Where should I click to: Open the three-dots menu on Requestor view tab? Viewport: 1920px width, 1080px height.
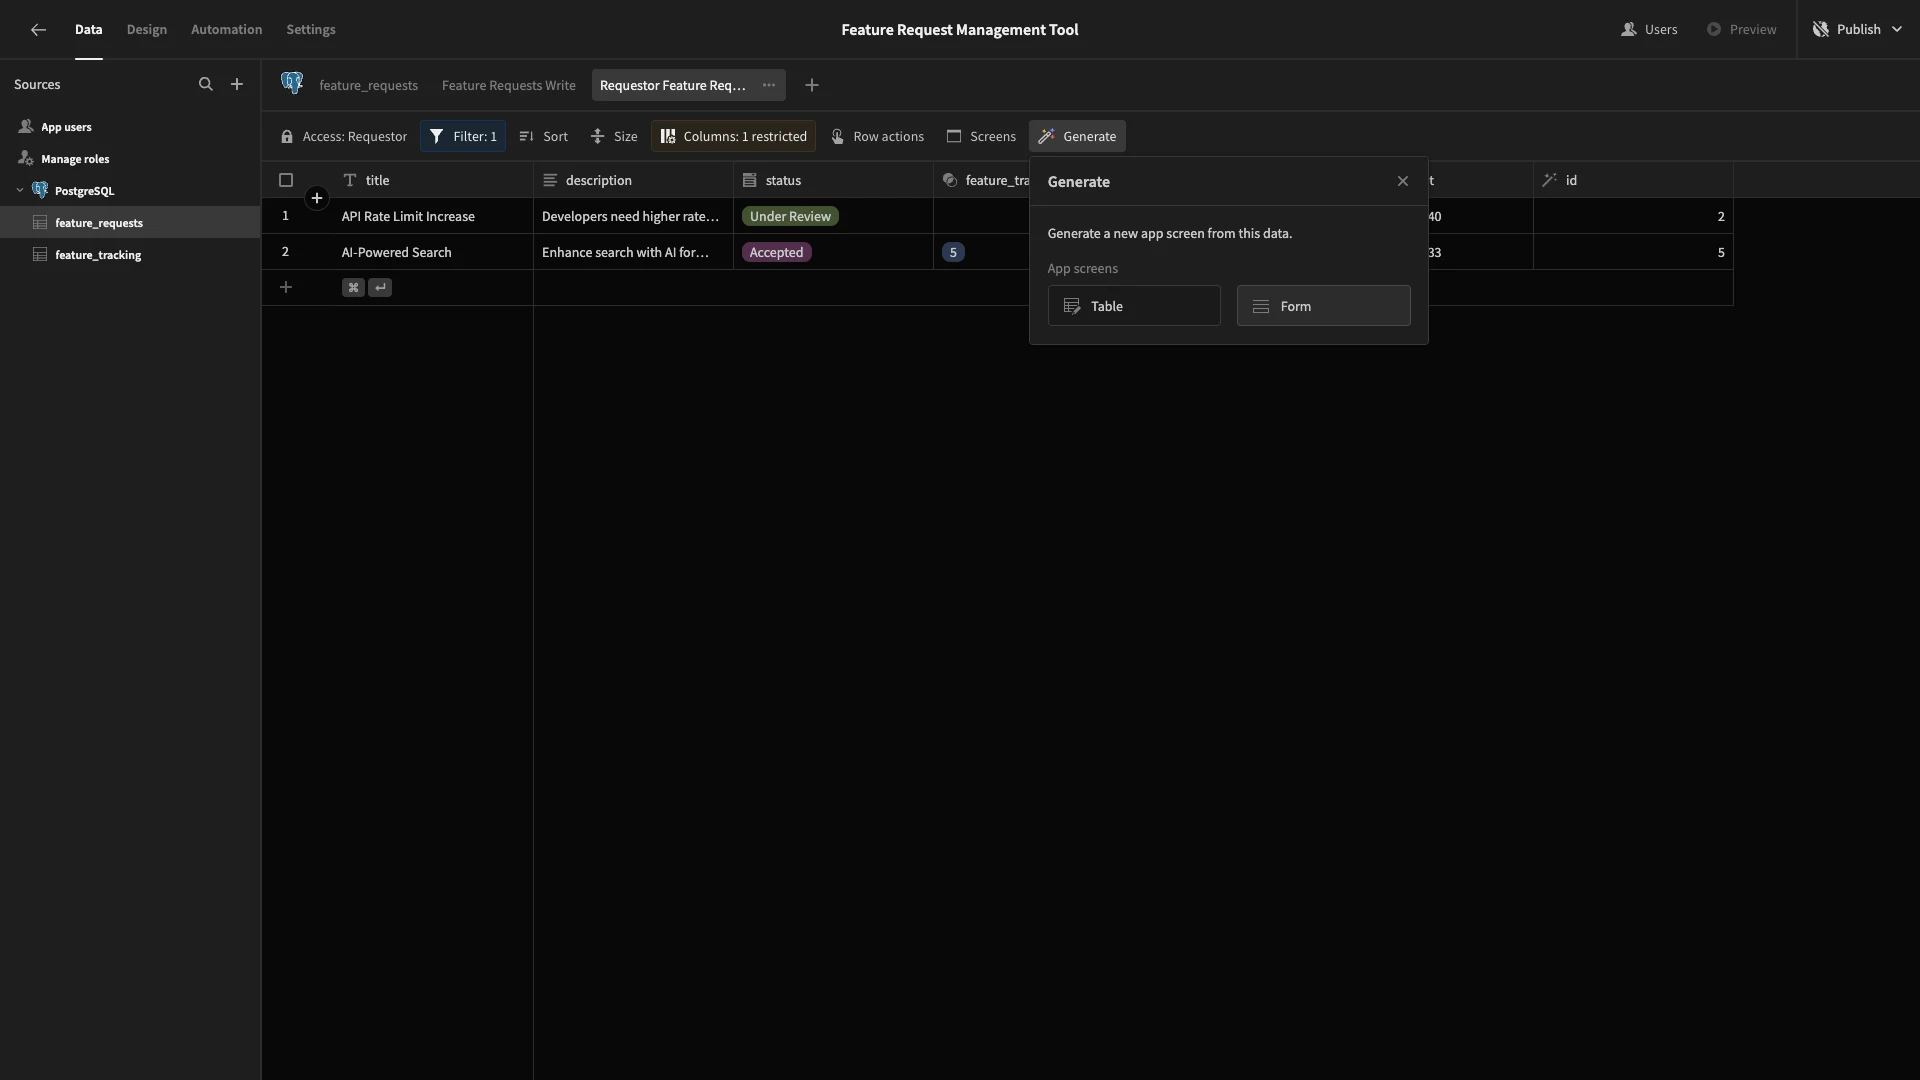tap(769, 85)
